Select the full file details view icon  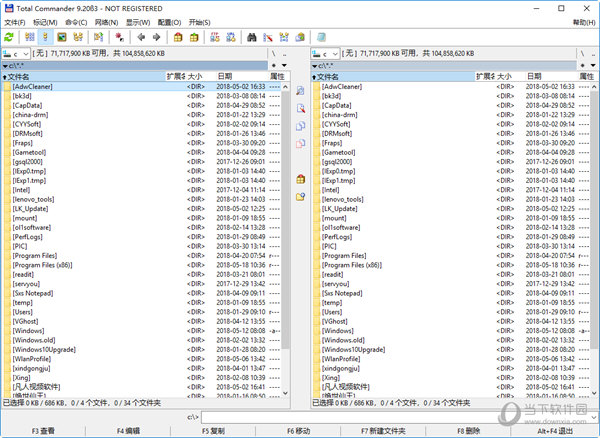[x=46, y=37]
